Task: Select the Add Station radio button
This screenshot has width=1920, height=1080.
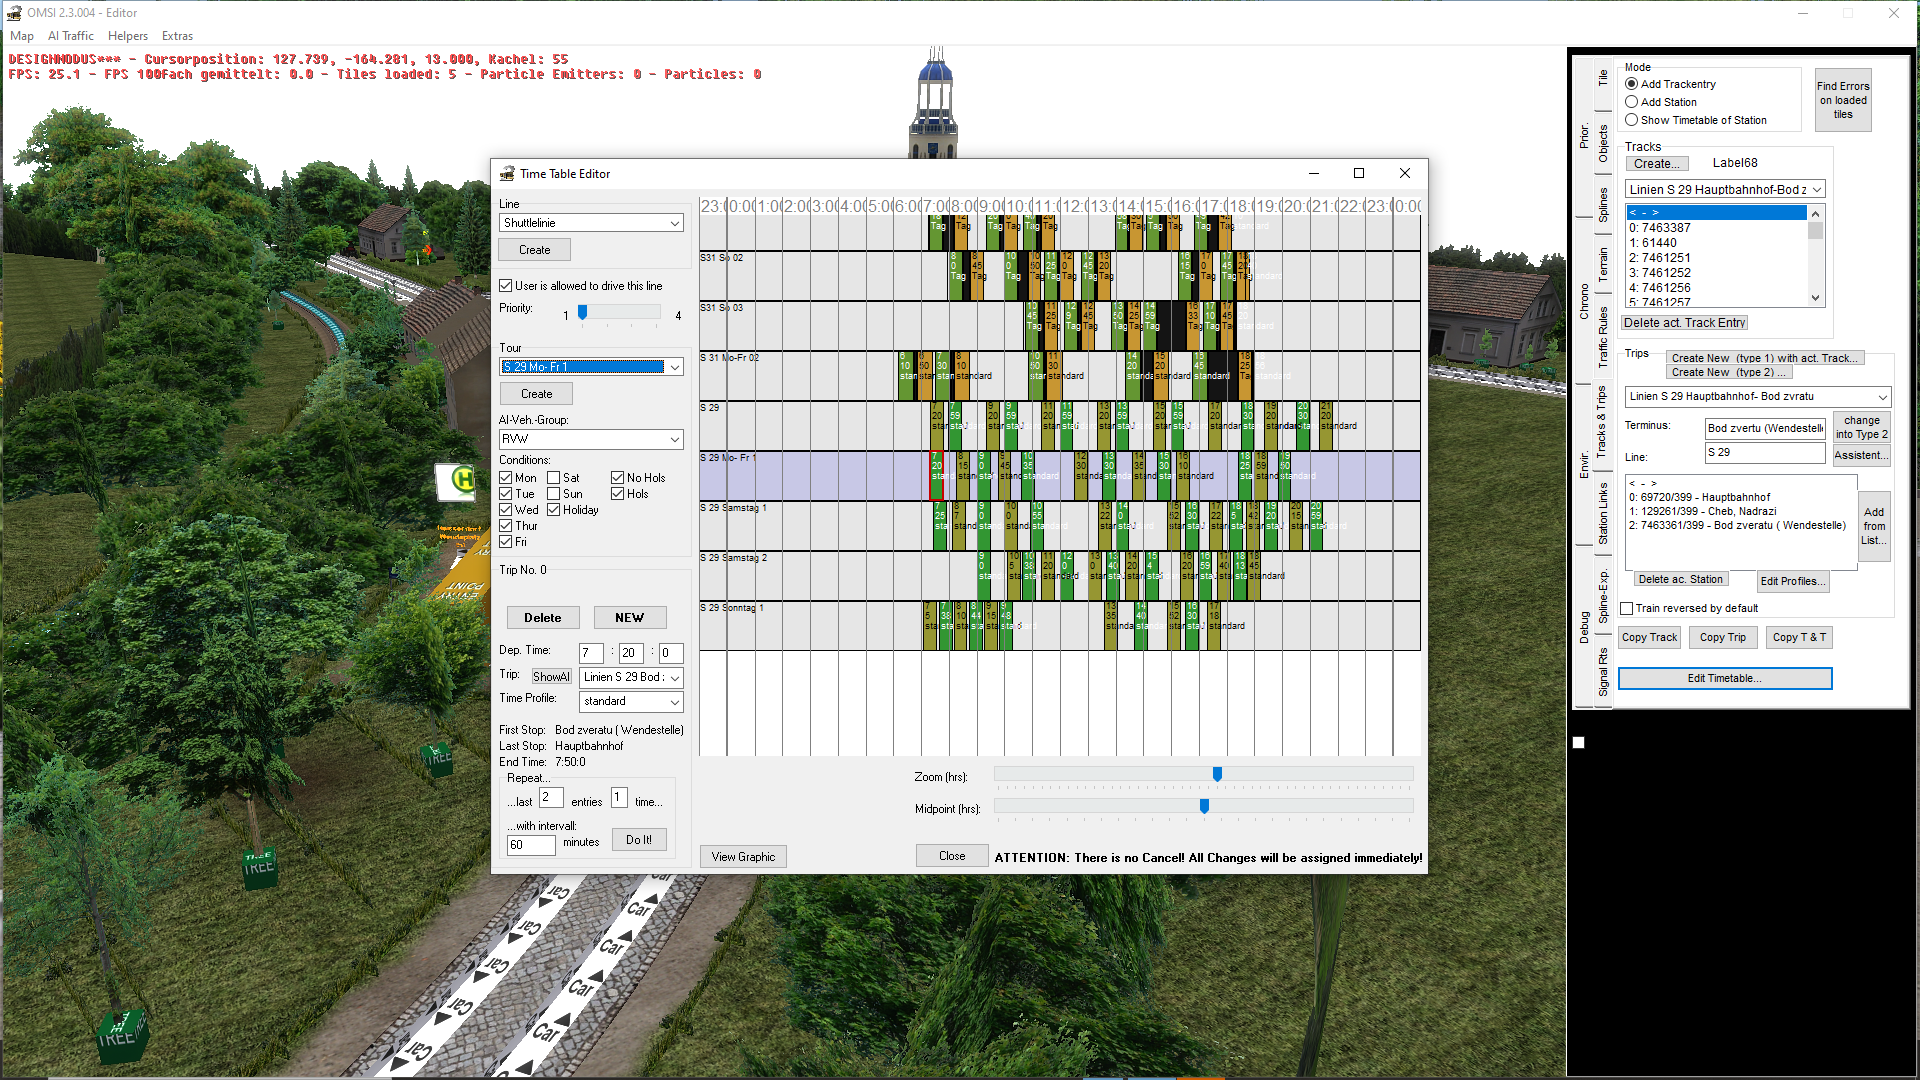Action: tap(1631, 102)
